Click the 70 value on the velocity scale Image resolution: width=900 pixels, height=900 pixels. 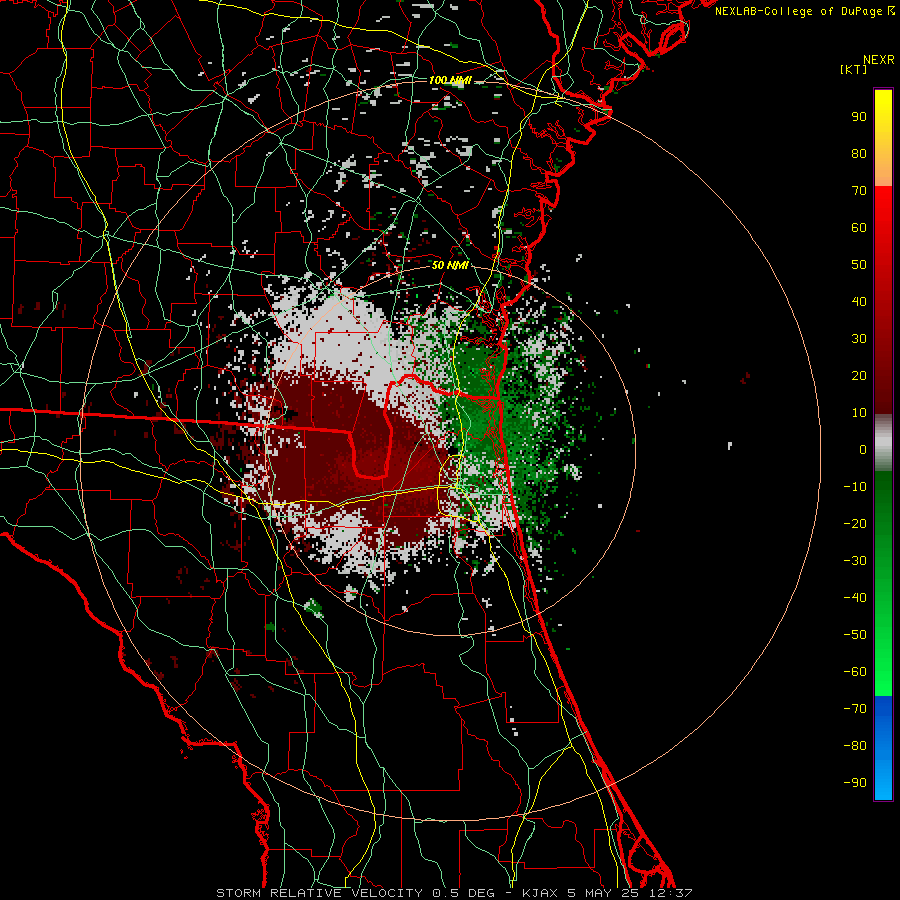859,191
